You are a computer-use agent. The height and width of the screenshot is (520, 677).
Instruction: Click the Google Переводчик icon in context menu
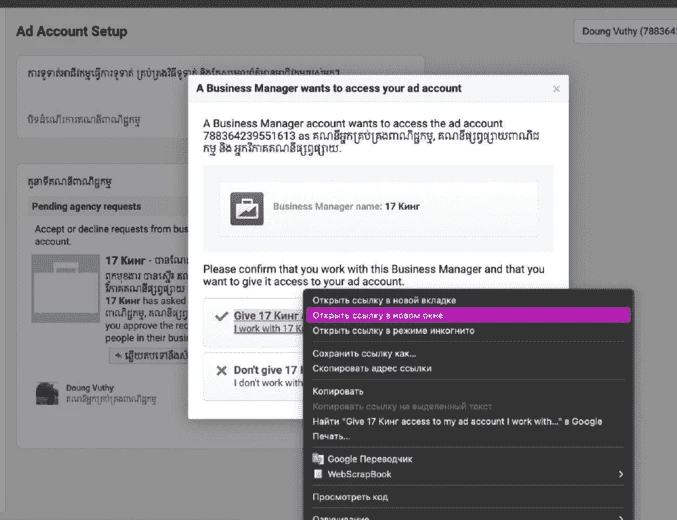(318, 459)
